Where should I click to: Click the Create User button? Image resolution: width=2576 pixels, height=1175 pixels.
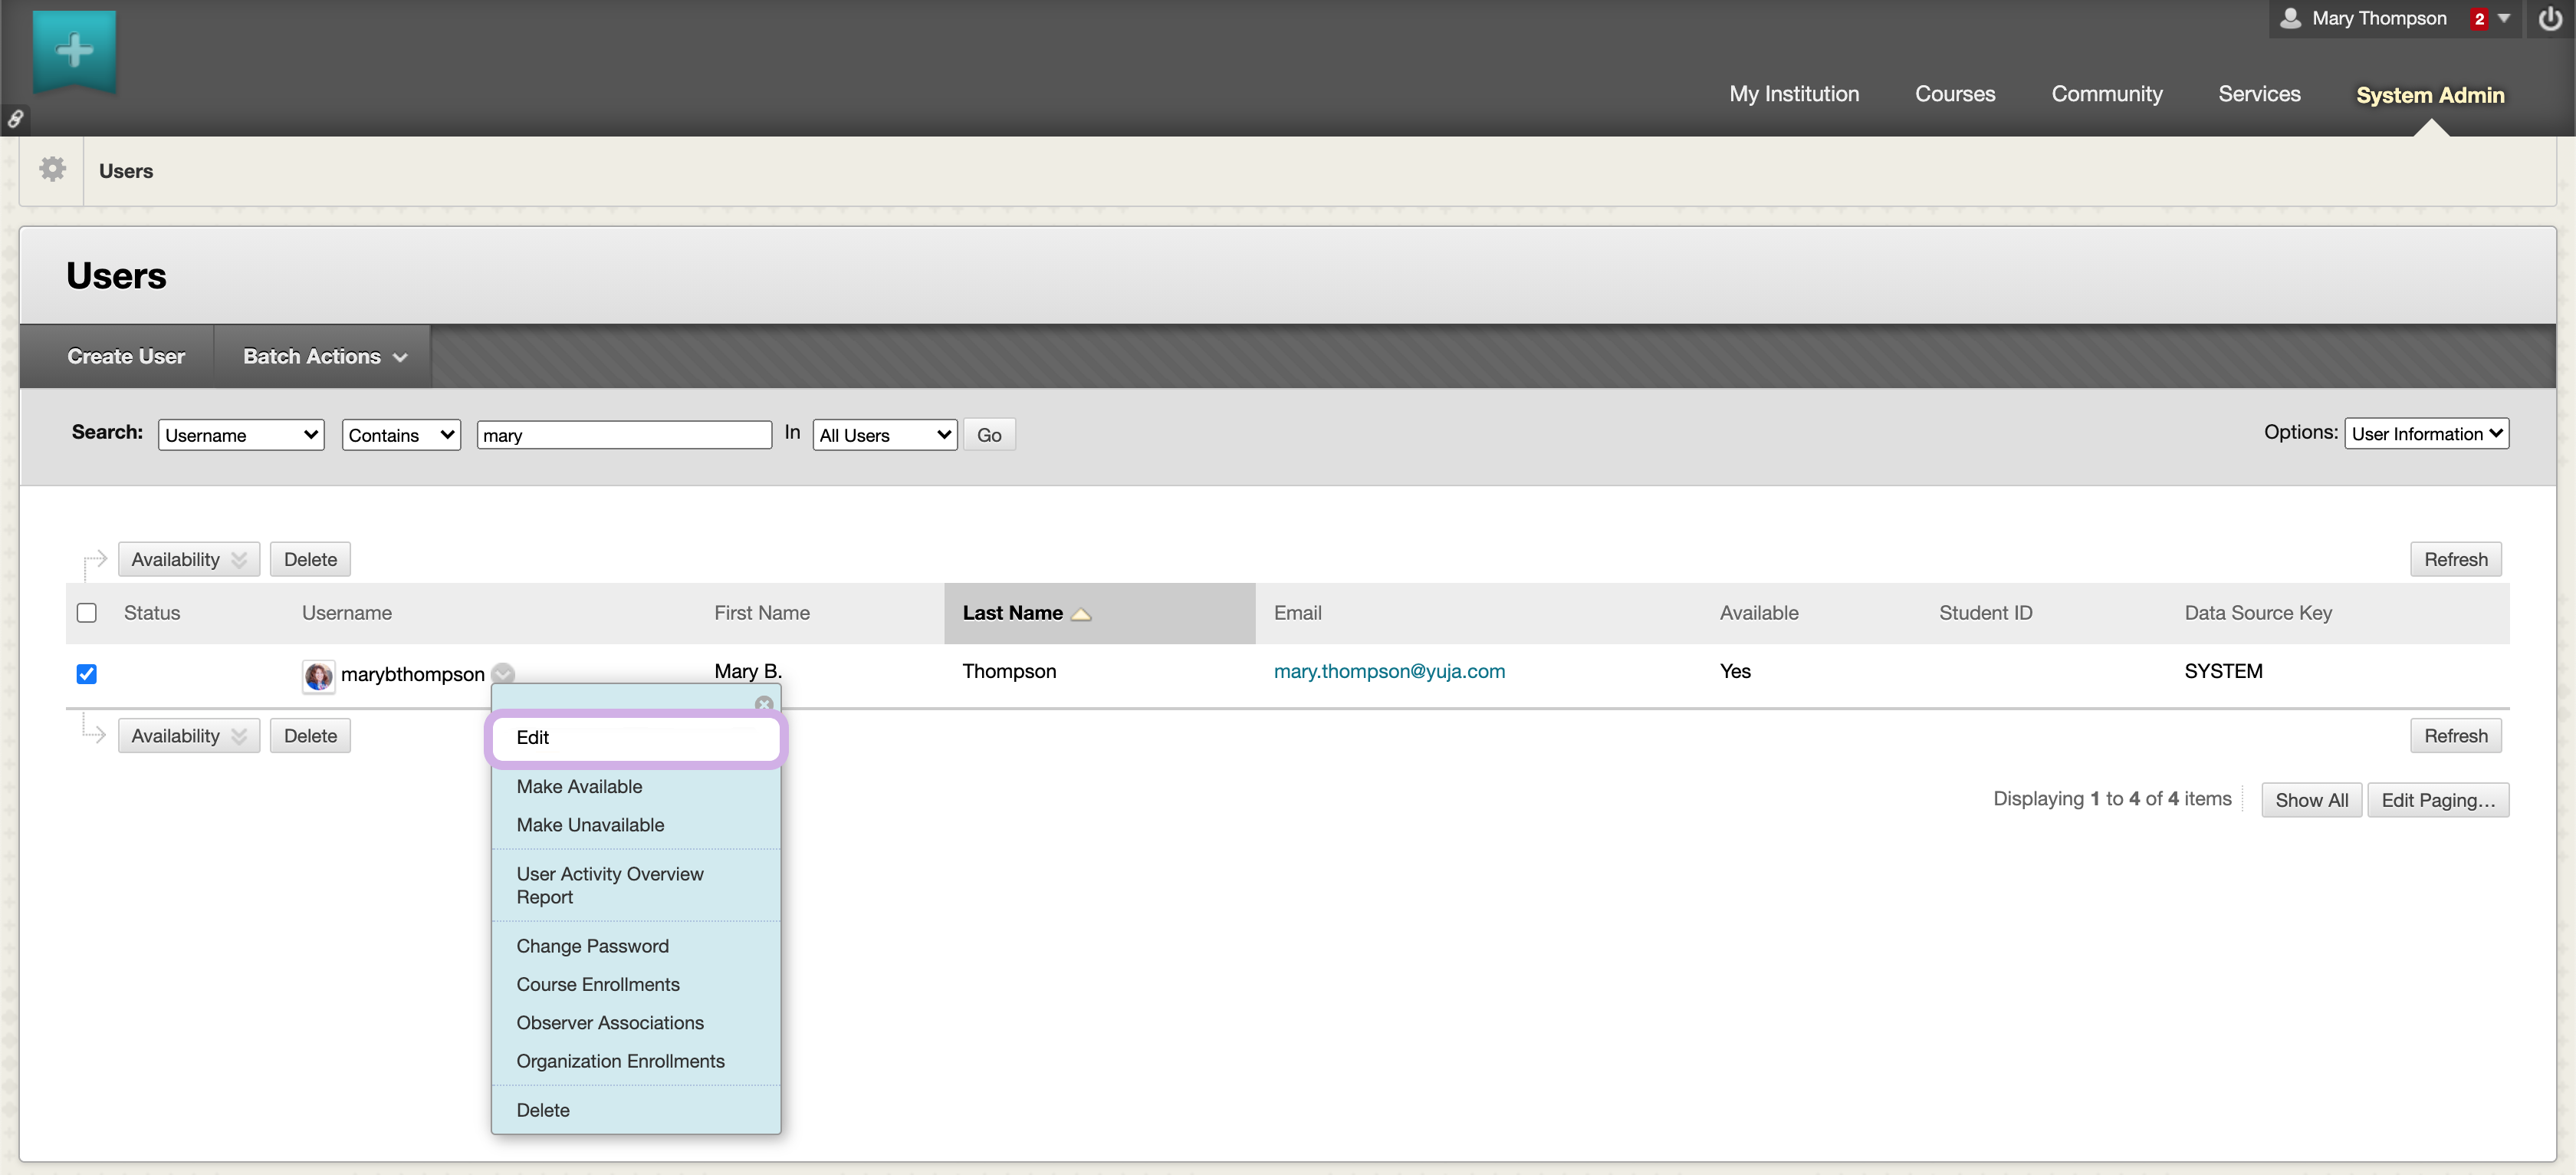click(126, 357)
